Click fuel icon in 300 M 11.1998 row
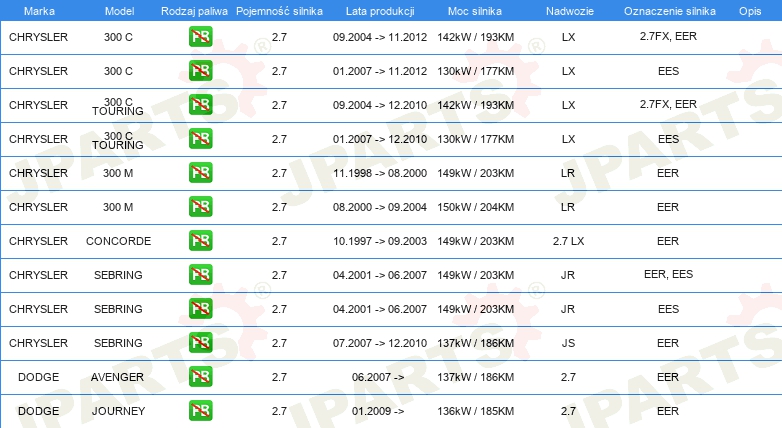Viewport: 782px width, 428px height. coord(200,172)
